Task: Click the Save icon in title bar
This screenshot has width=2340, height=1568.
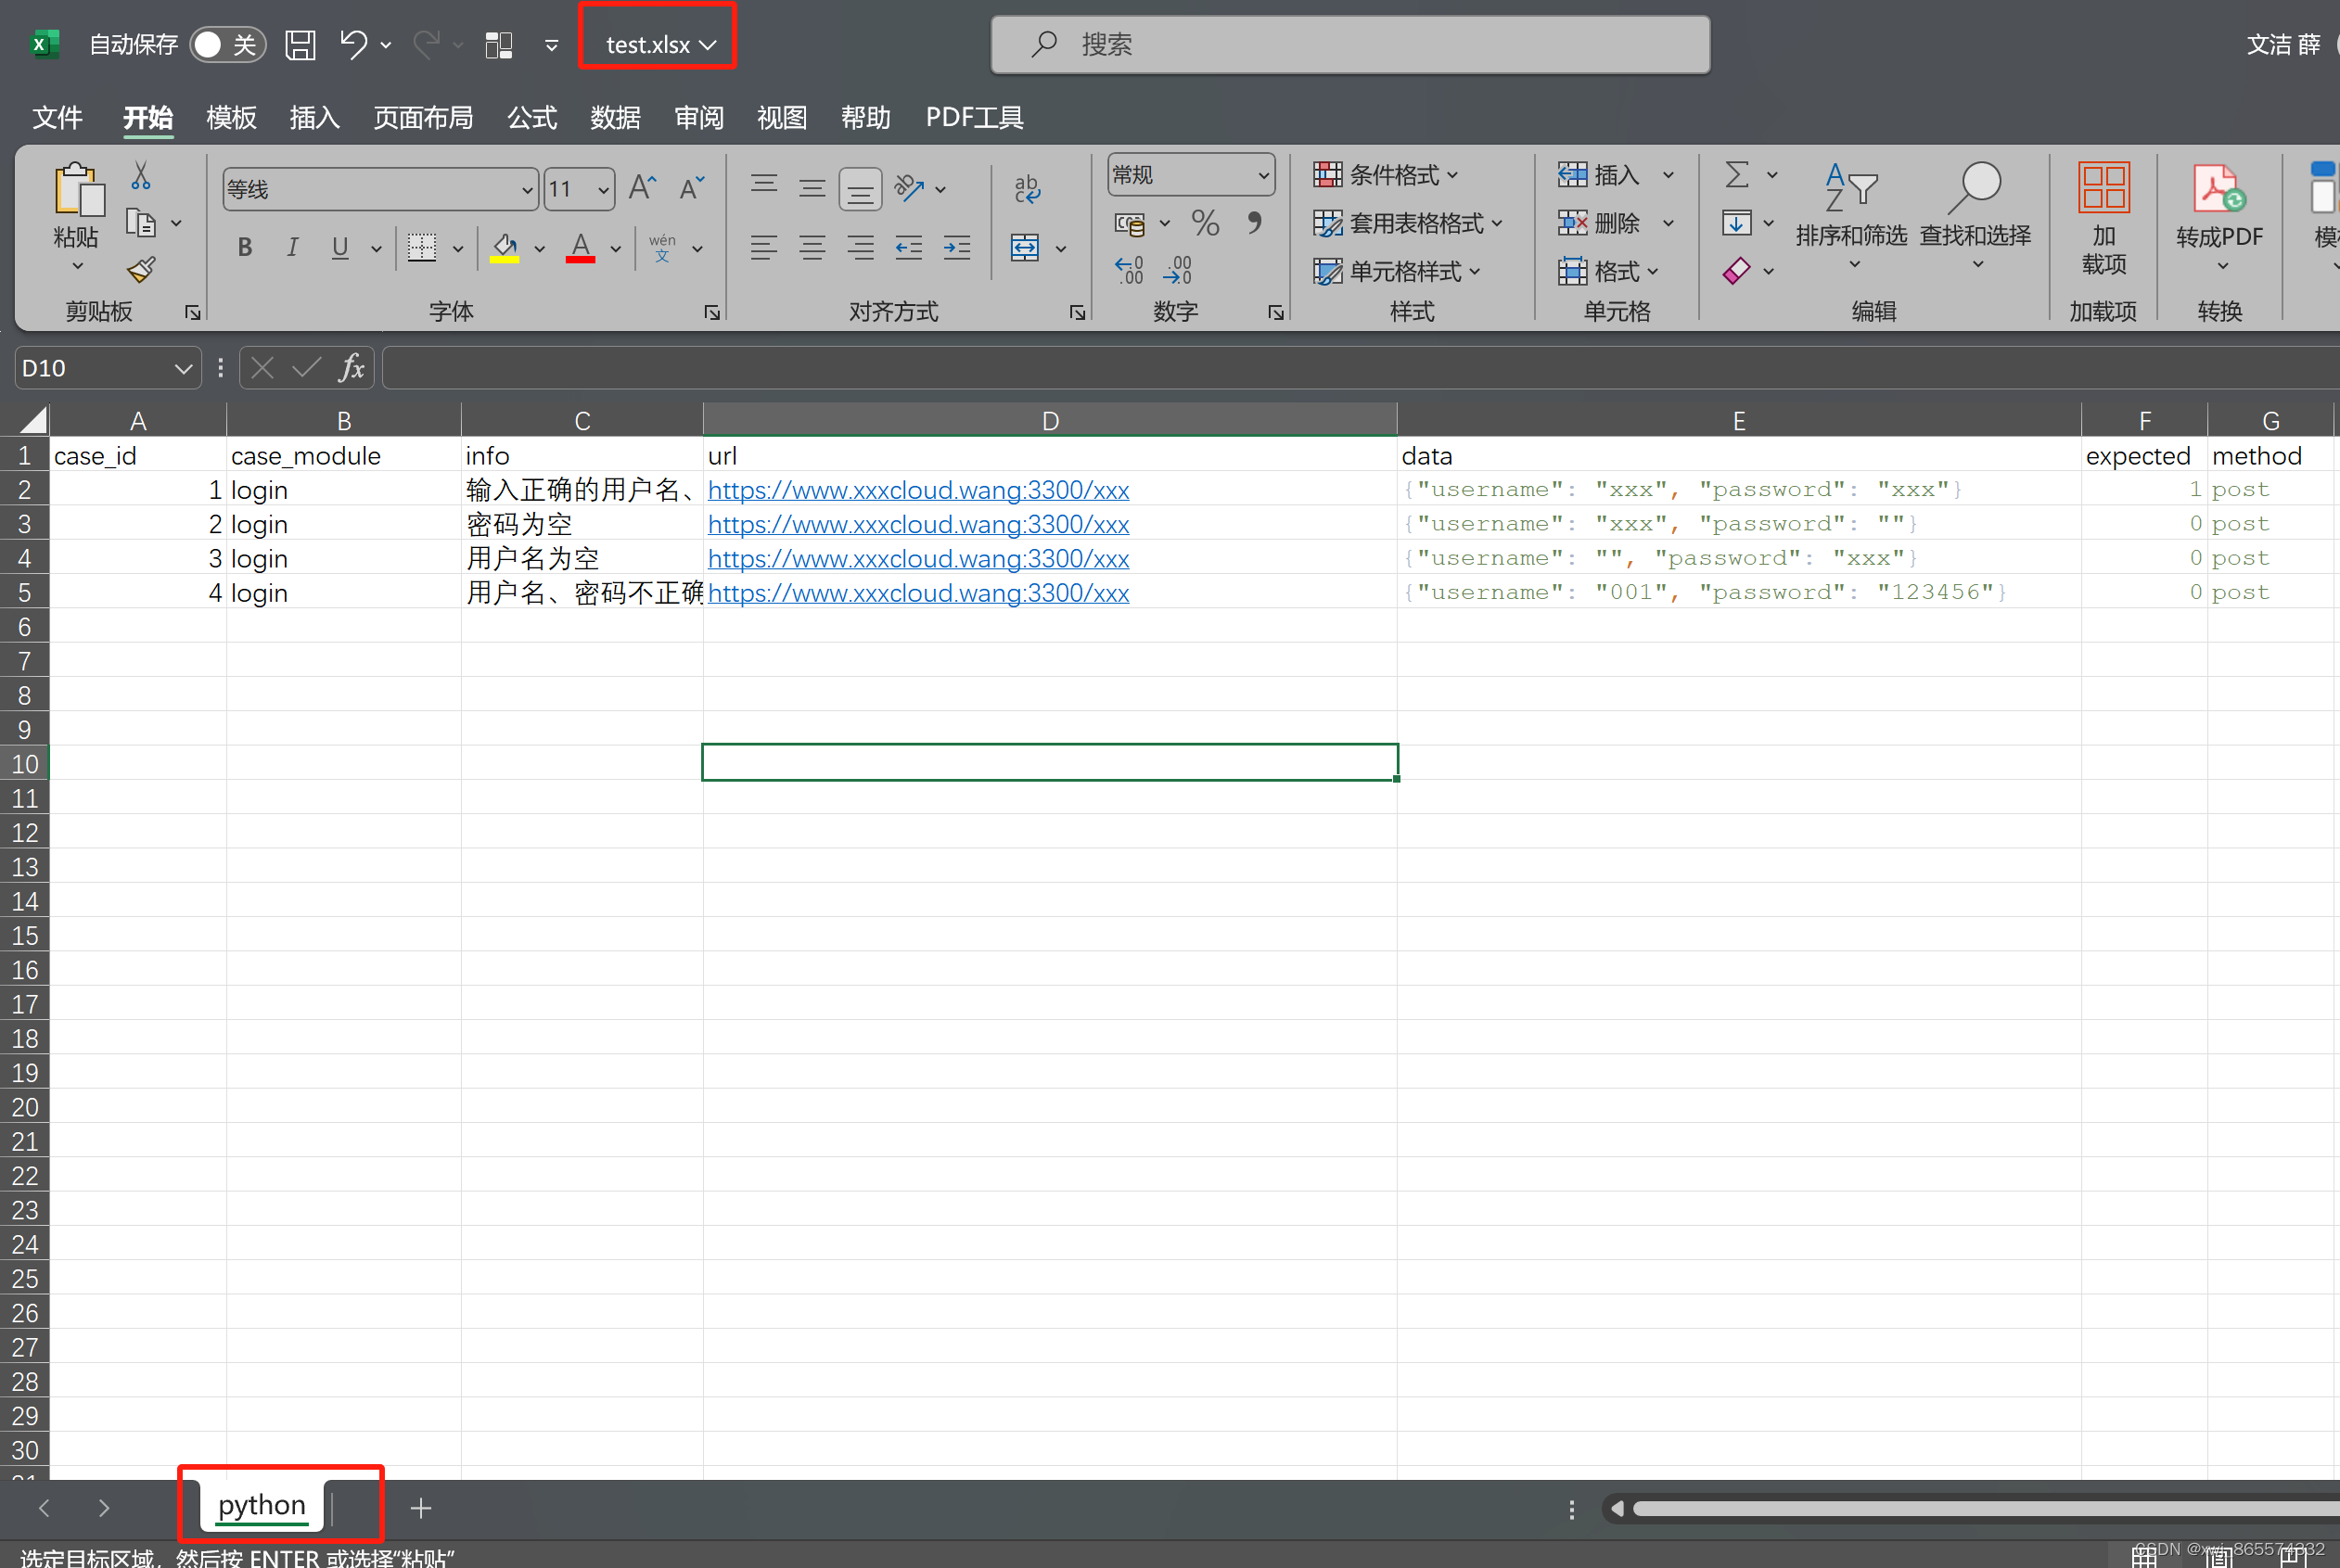Action: [300, 45]
